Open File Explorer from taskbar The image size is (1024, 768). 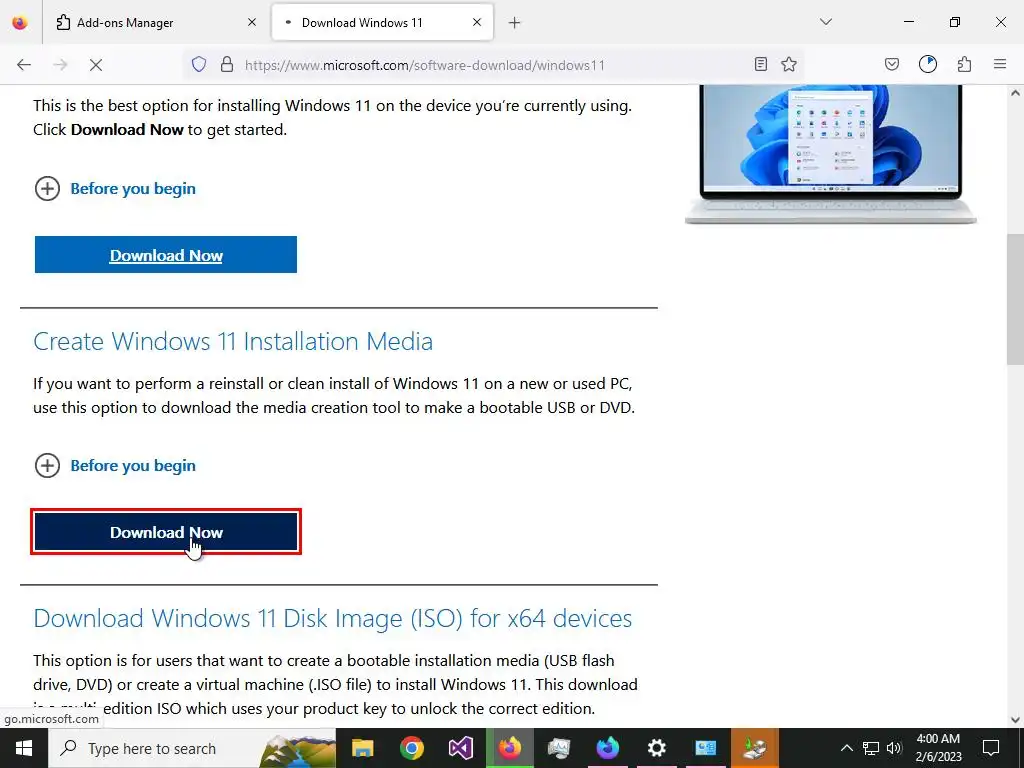[x=362, y=748]
